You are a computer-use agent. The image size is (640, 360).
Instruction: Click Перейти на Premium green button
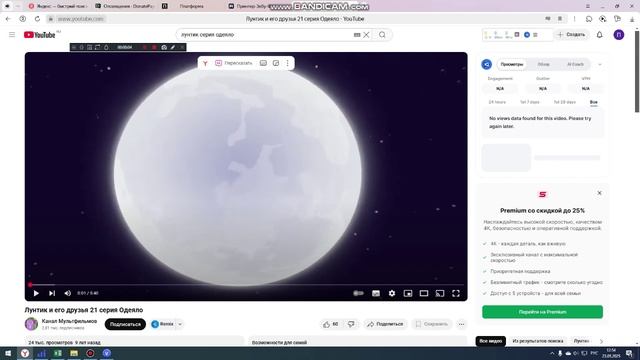pos(542,312)
